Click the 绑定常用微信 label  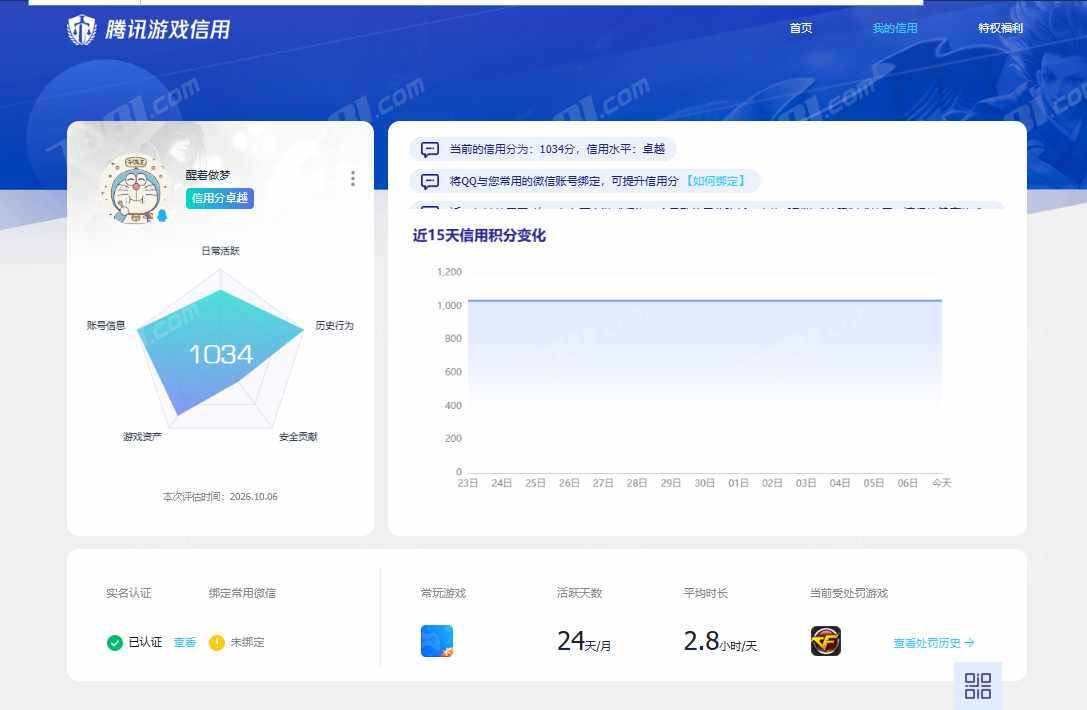pos(242,593)
